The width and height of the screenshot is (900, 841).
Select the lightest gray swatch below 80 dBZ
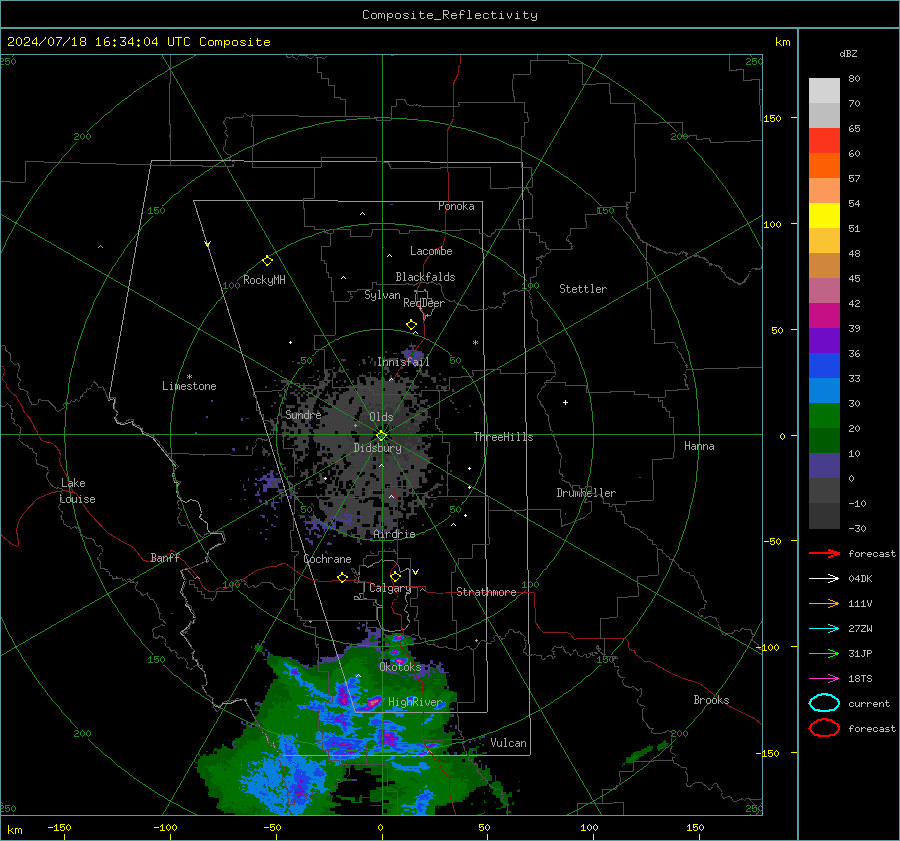tap(824, 90)
